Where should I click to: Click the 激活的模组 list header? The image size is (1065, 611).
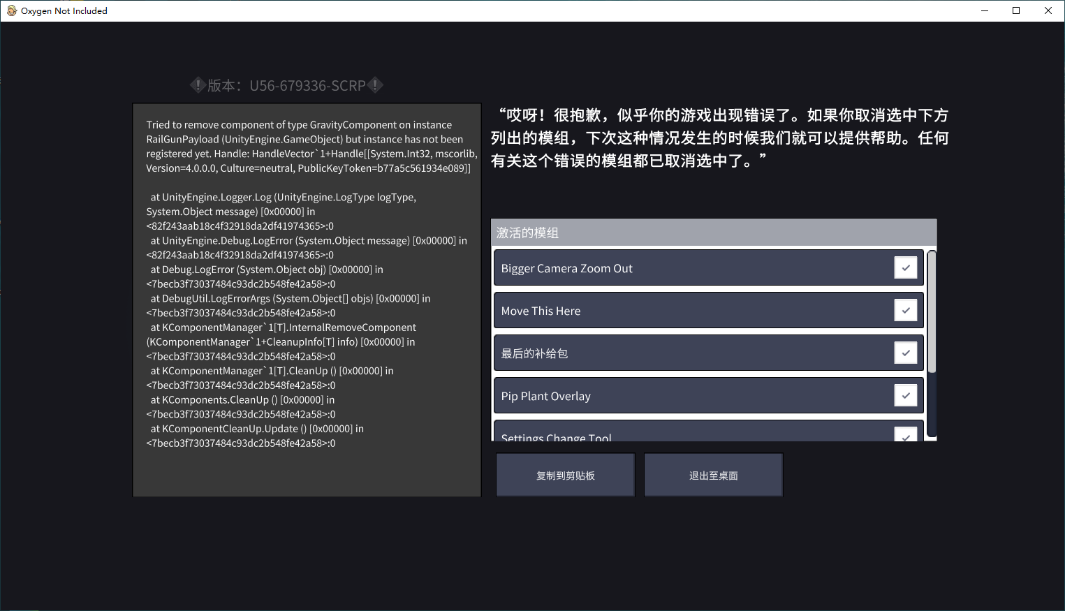click(x=713, y=233)
